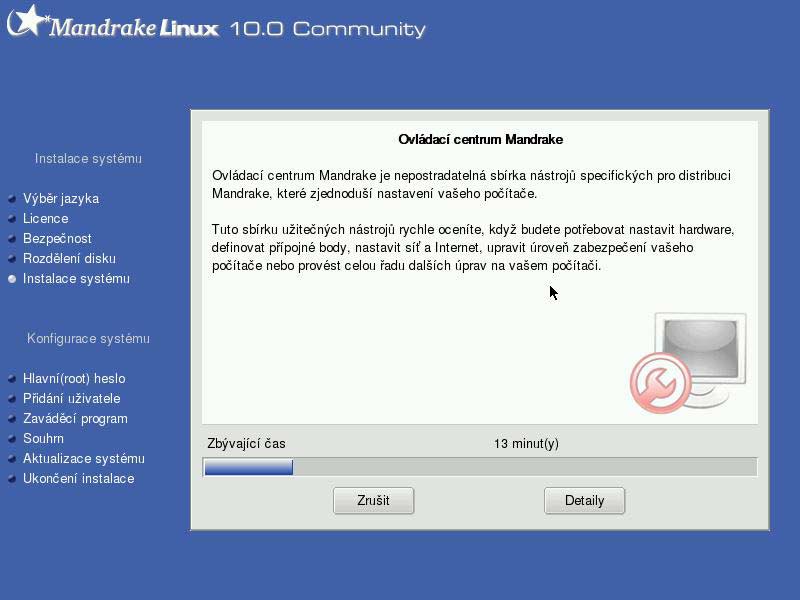The height and width of the screenshot is (600, 800).
Task: Click the Zbývající čas label
Action: coord(246,443)
